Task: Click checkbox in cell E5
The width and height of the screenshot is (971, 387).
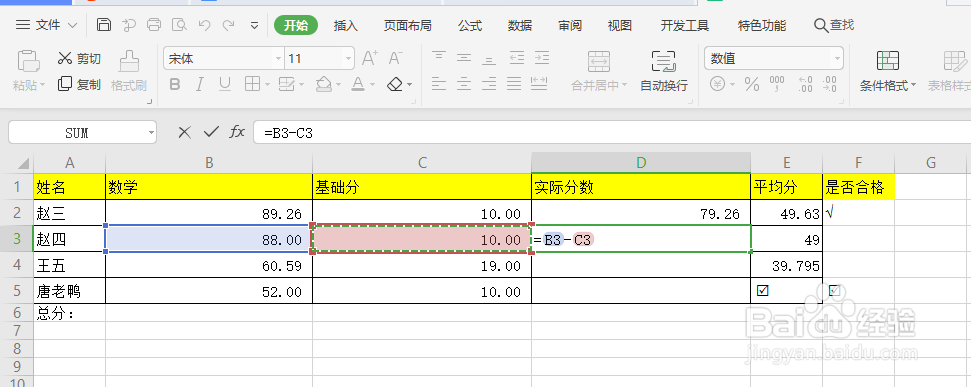Action: click(762, 290)
